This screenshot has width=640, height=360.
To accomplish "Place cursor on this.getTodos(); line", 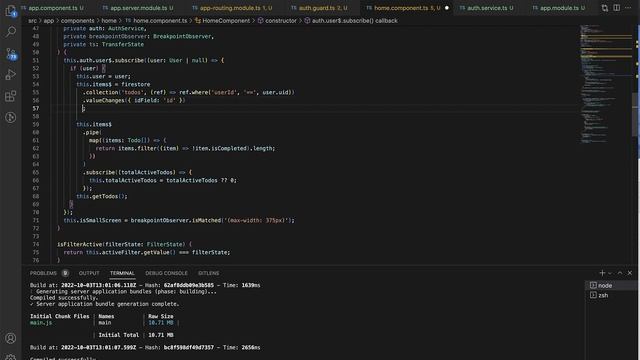I will (102, 196).
